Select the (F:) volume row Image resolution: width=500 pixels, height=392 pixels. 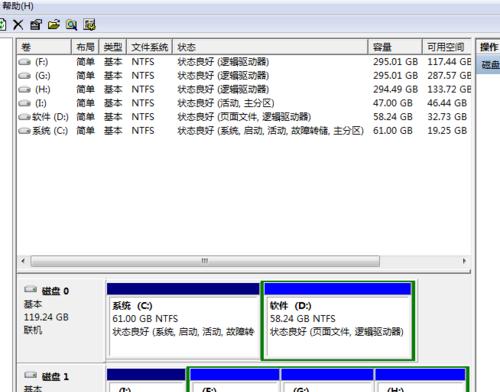[x=244, y=62]
